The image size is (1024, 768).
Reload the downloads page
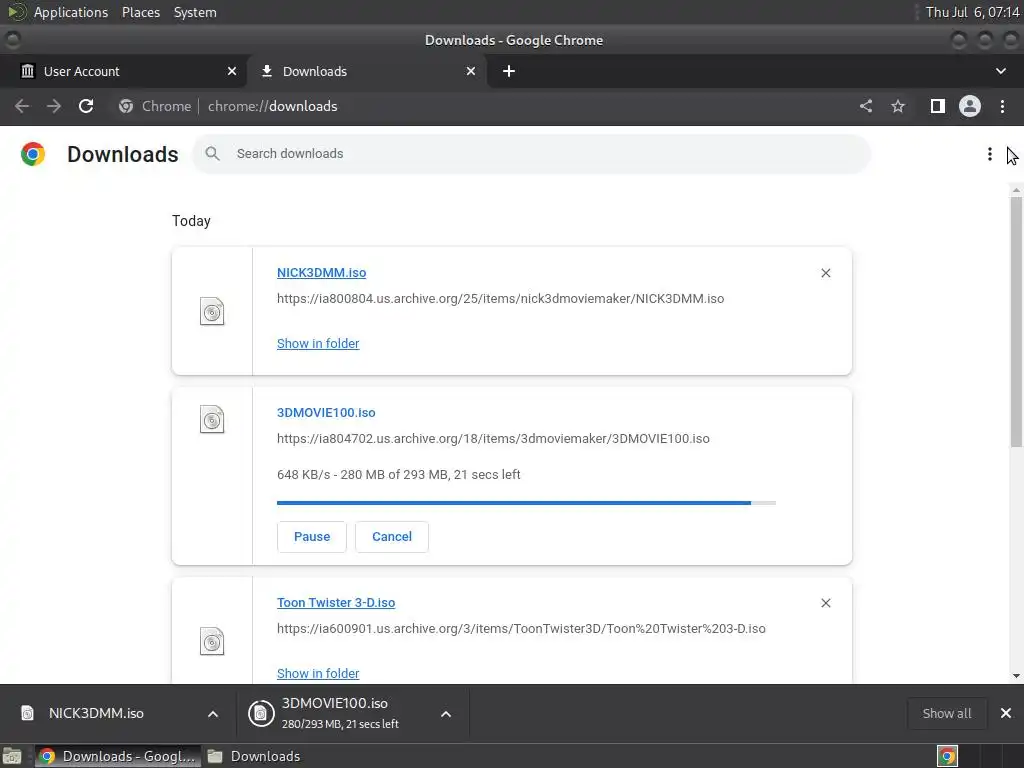[x=86, y=106]
